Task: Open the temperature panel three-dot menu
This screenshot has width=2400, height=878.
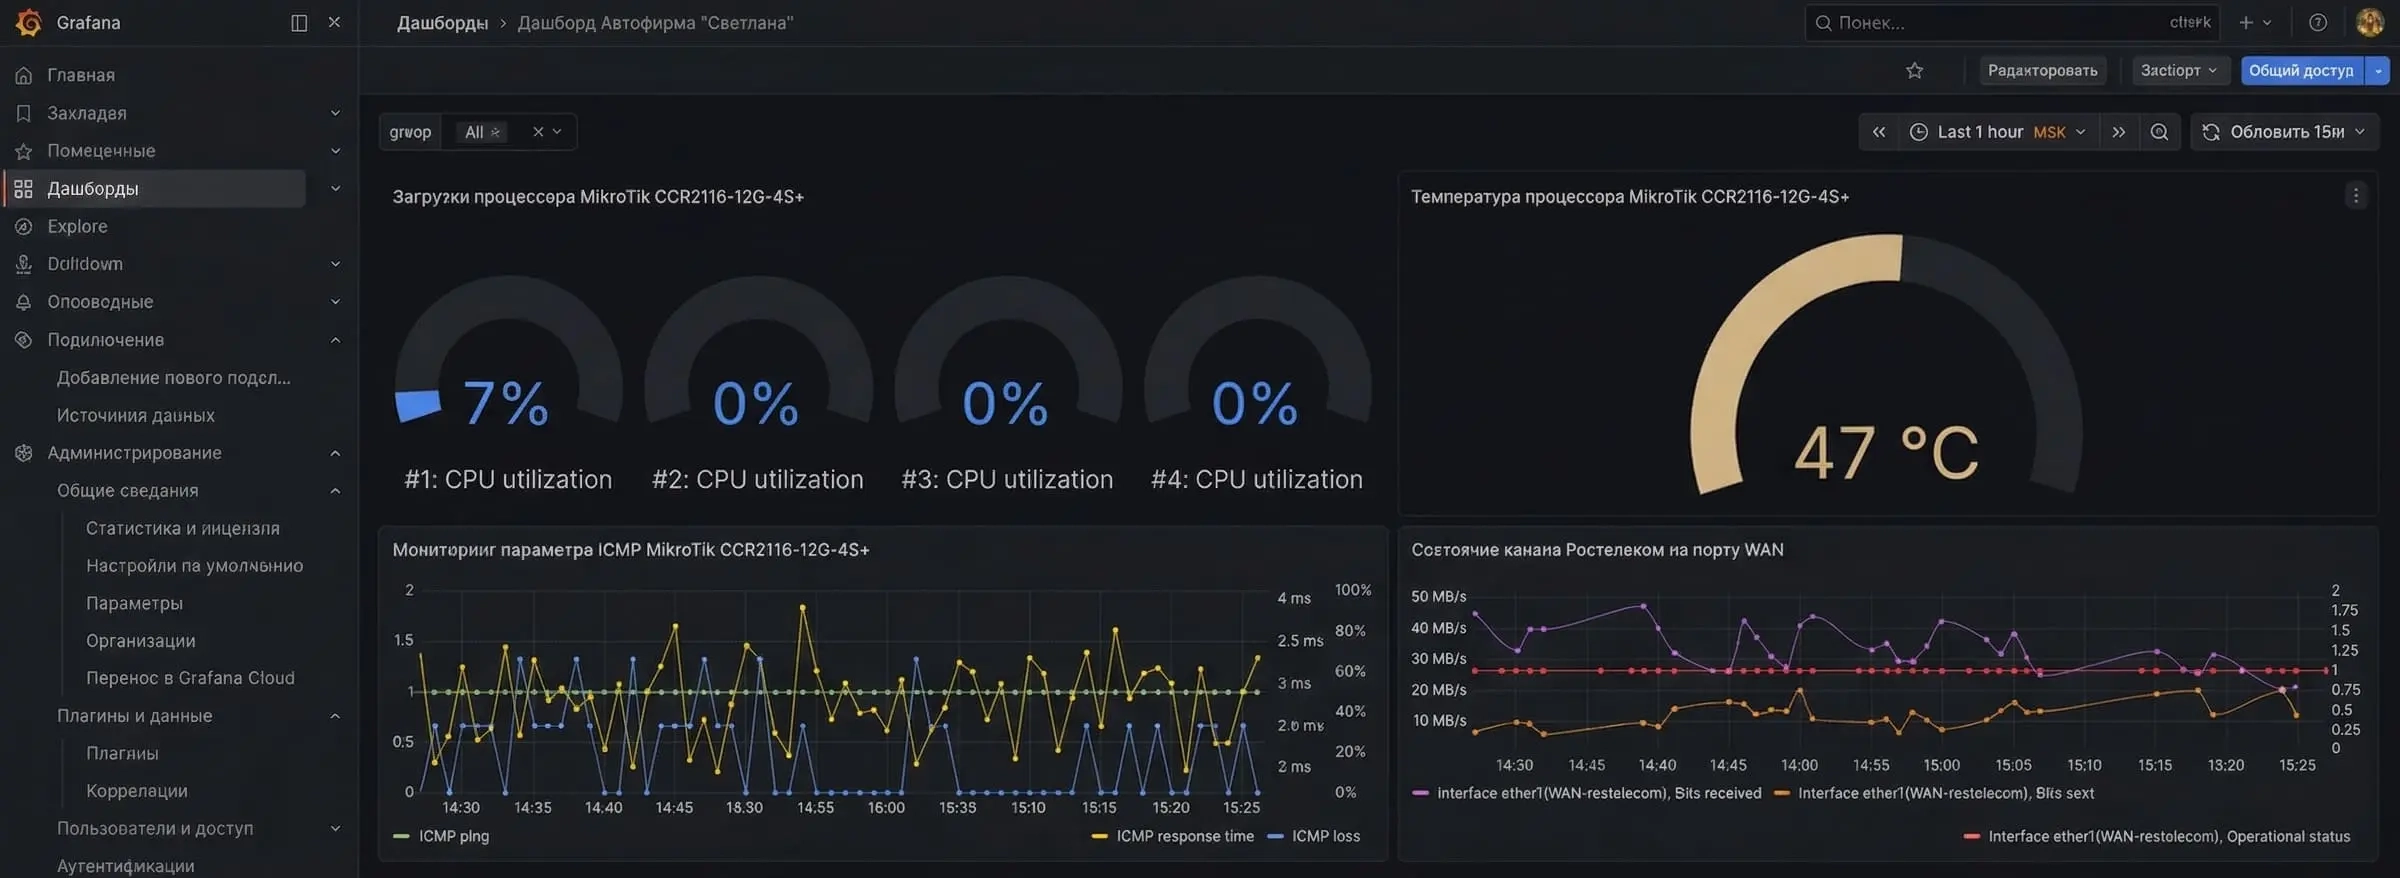Action: [x=2355, y=196]
